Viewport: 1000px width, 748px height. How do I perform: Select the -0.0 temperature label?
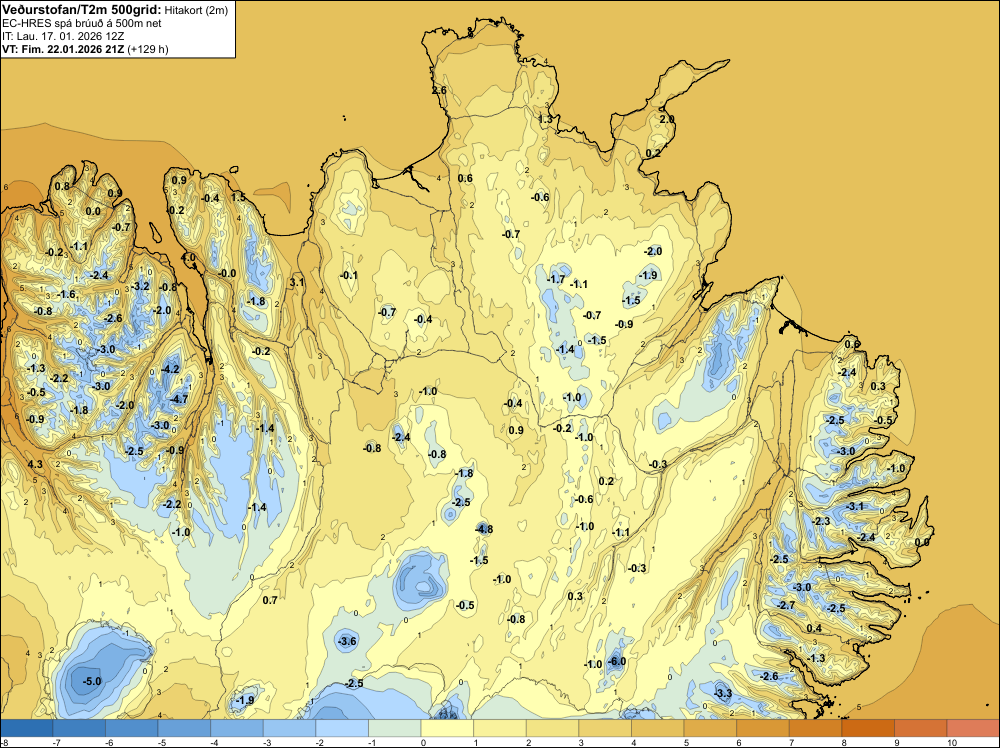[227, 273]
